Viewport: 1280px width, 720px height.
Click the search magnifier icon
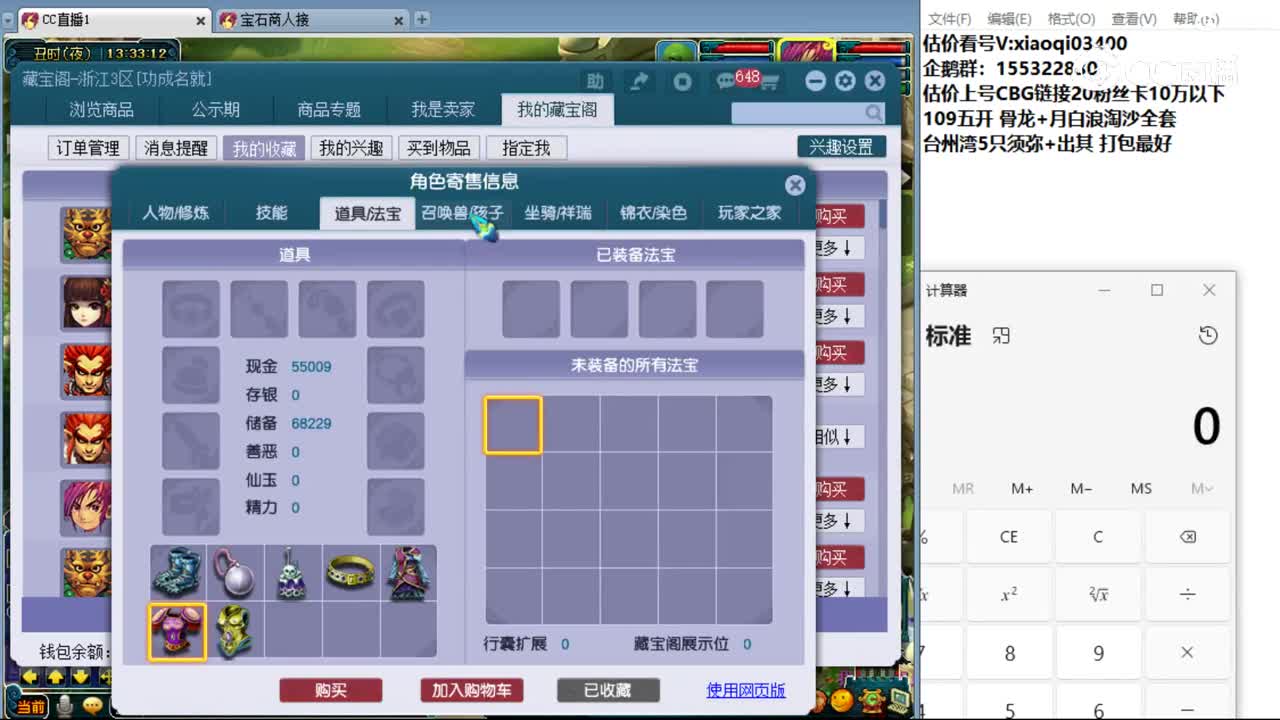[x=873, y=113]
